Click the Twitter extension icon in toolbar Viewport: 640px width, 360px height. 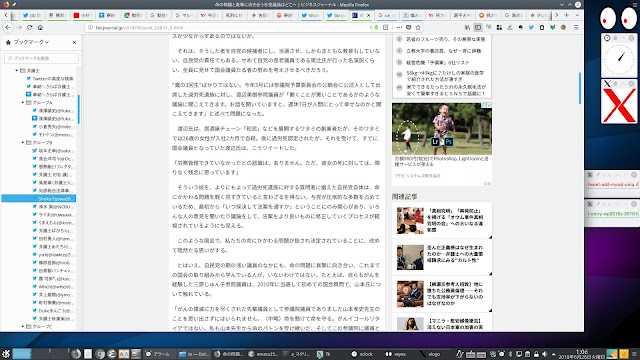(x=531, y=27)
